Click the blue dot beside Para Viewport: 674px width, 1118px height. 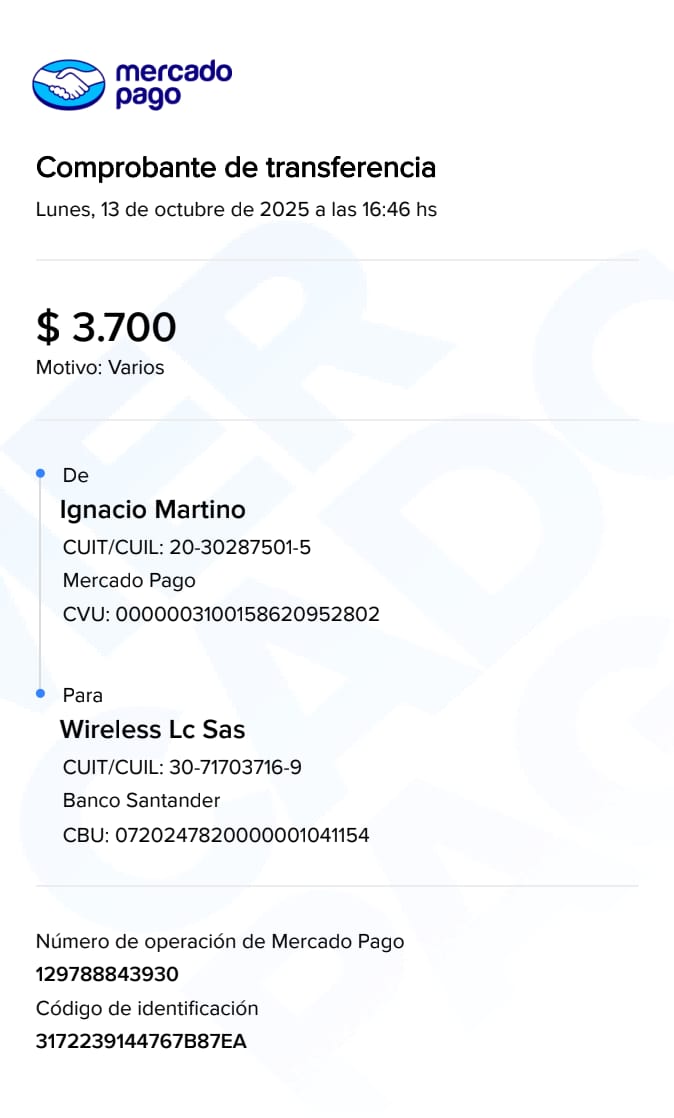(x=41, y=693)
